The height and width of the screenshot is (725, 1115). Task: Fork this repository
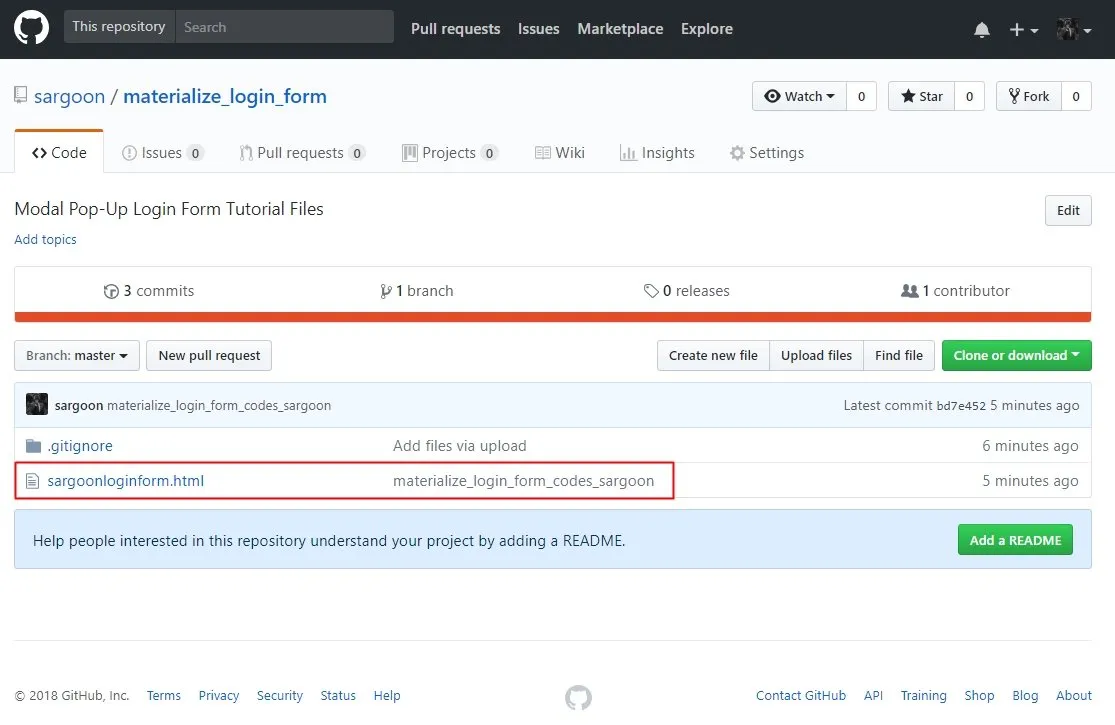click(1029, 96)
